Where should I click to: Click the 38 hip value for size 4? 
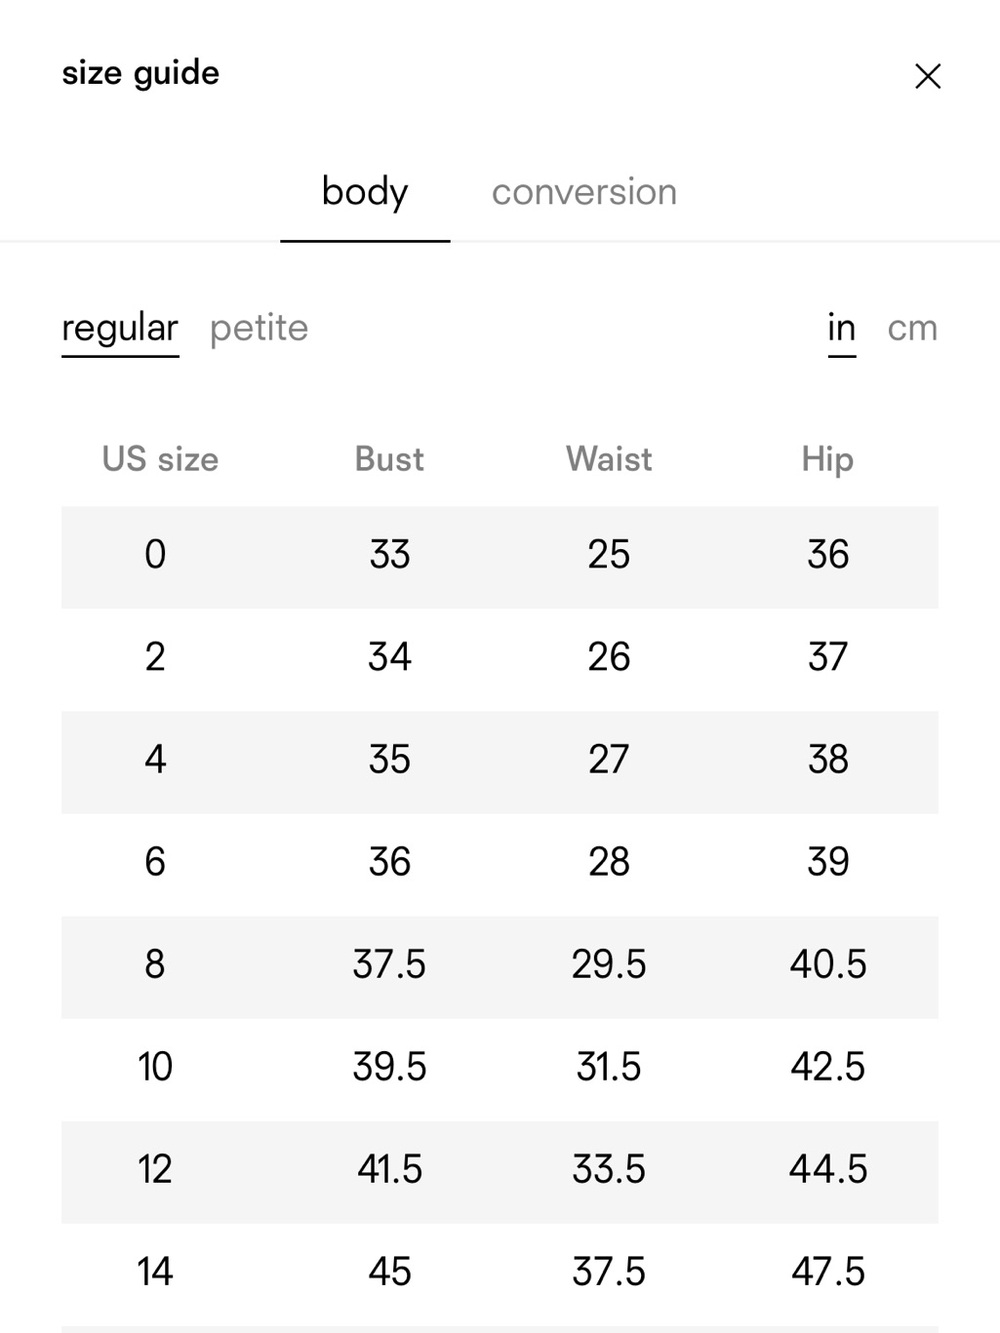828,760
